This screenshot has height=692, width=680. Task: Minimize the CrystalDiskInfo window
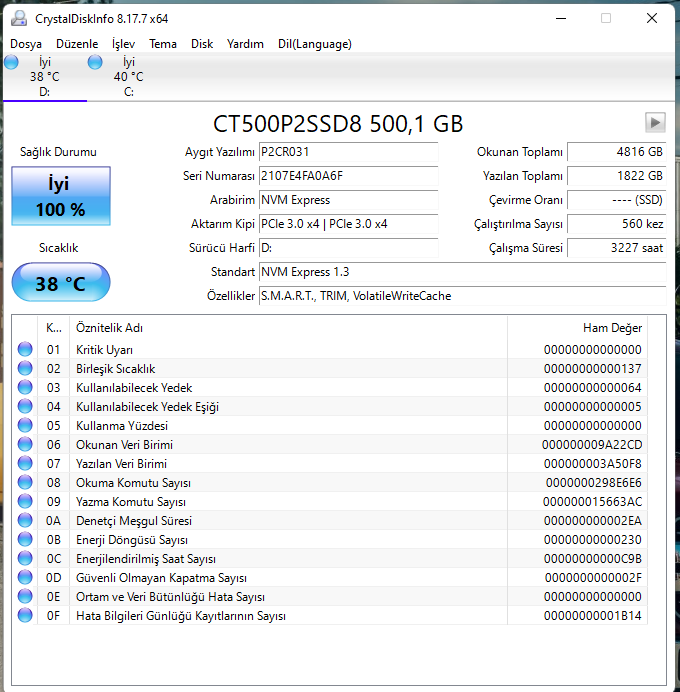(561, 18)
